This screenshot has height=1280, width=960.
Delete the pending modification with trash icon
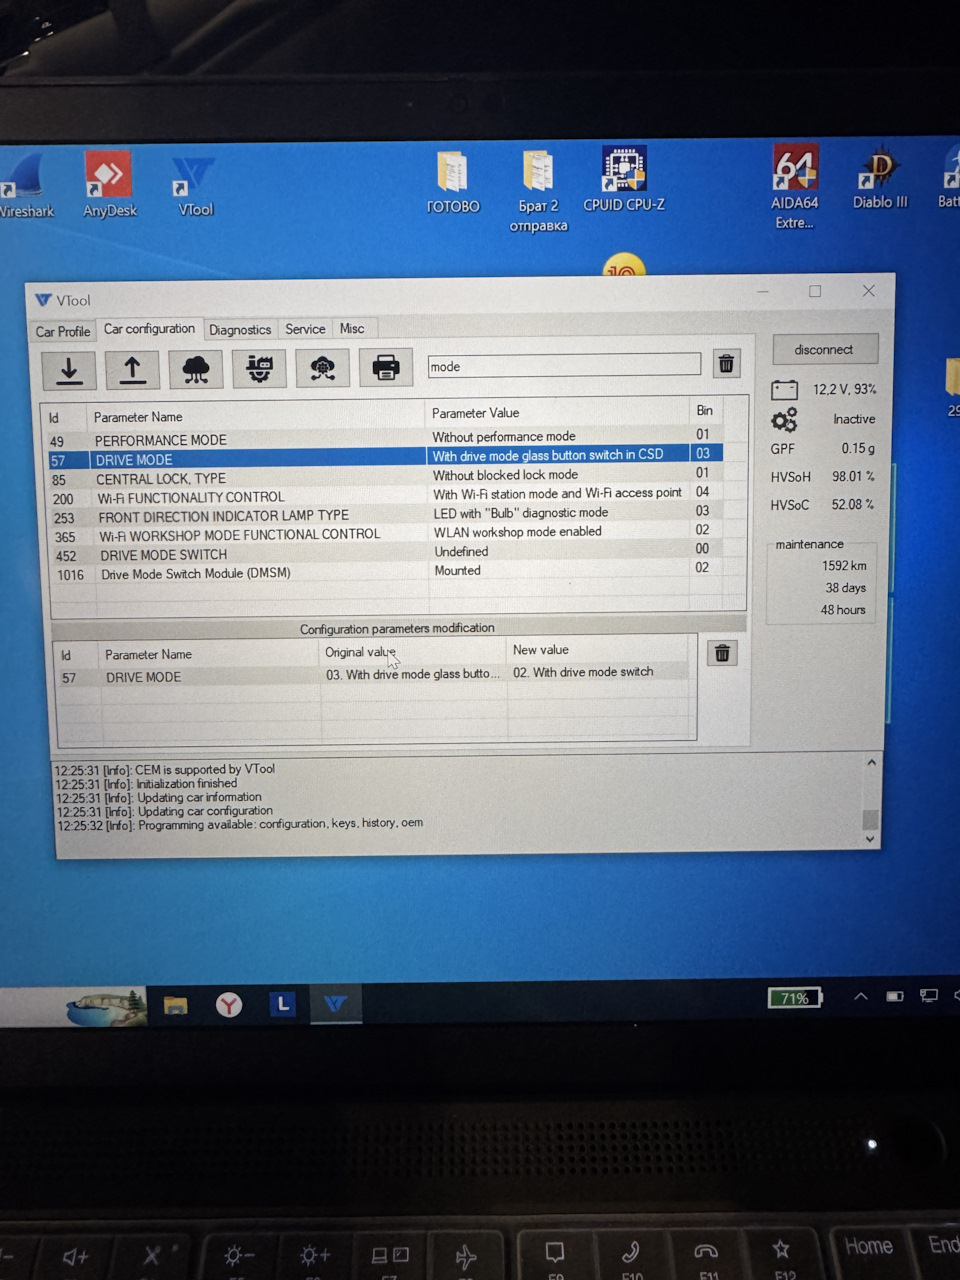point(722,654)
